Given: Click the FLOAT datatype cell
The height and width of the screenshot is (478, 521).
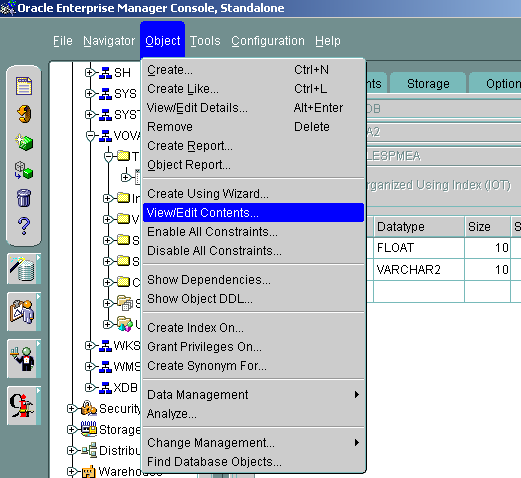Looking at the screenshot, I should (419, 248).
